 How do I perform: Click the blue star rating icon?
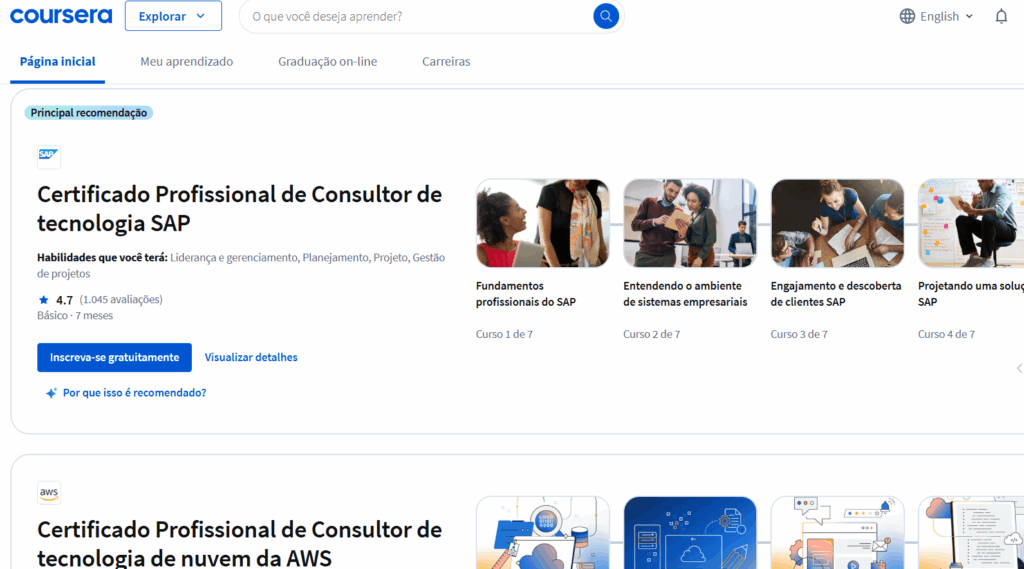pos(44,300)
